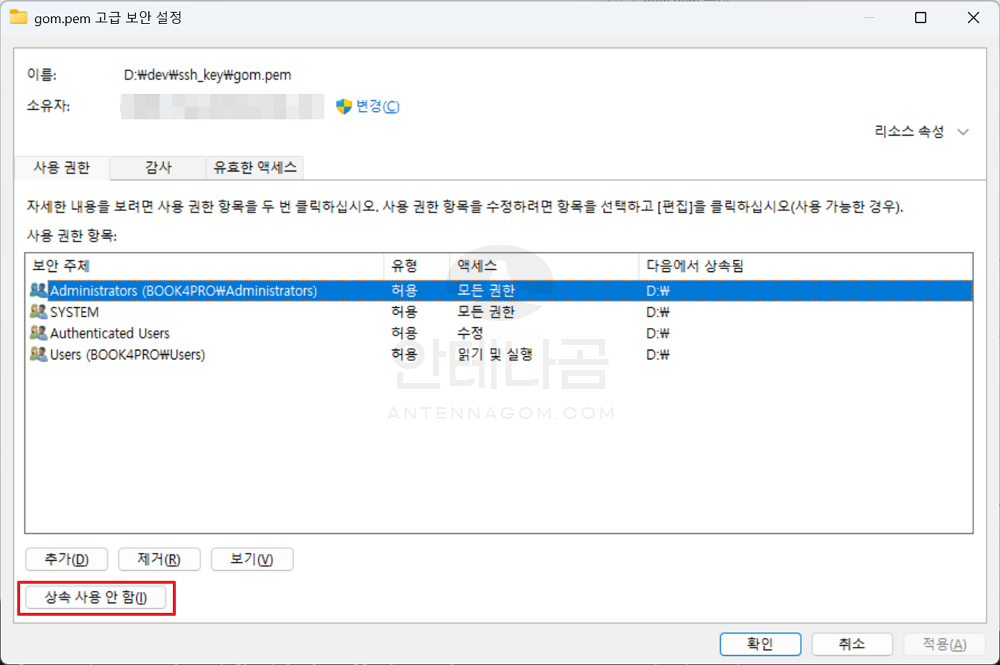Click the 보기(V) button
The width and height of the screenshot is (1000, 665).
click(x=252, y=559)
